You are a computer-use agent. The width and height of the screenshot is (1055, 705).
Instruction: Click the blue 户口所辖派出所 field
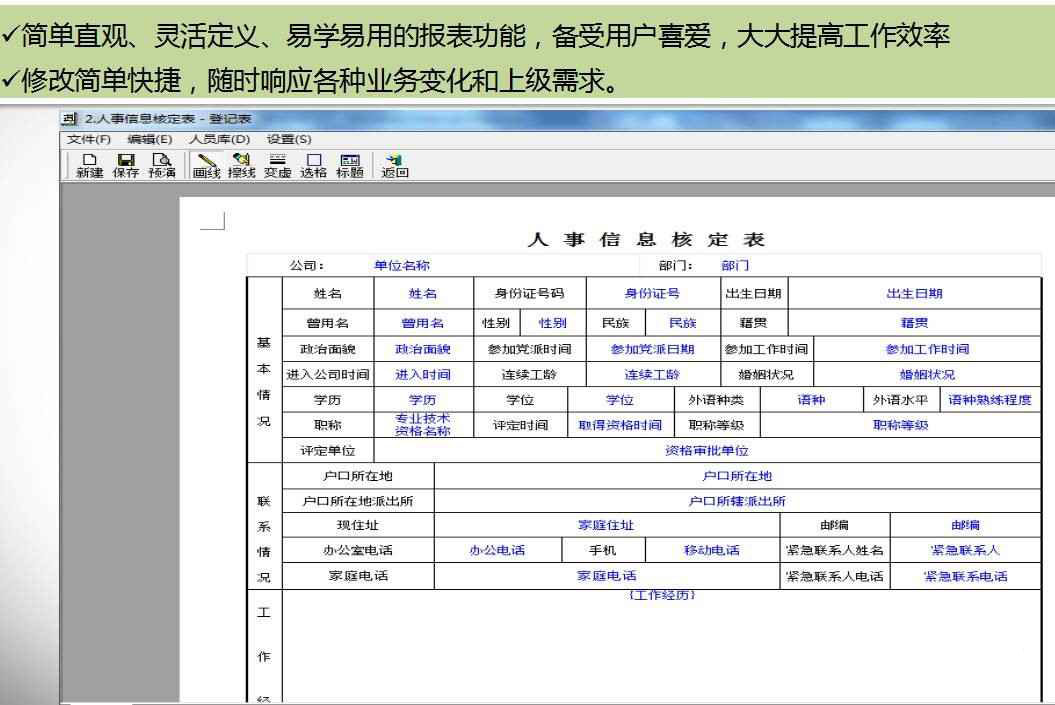coord(737,500)
